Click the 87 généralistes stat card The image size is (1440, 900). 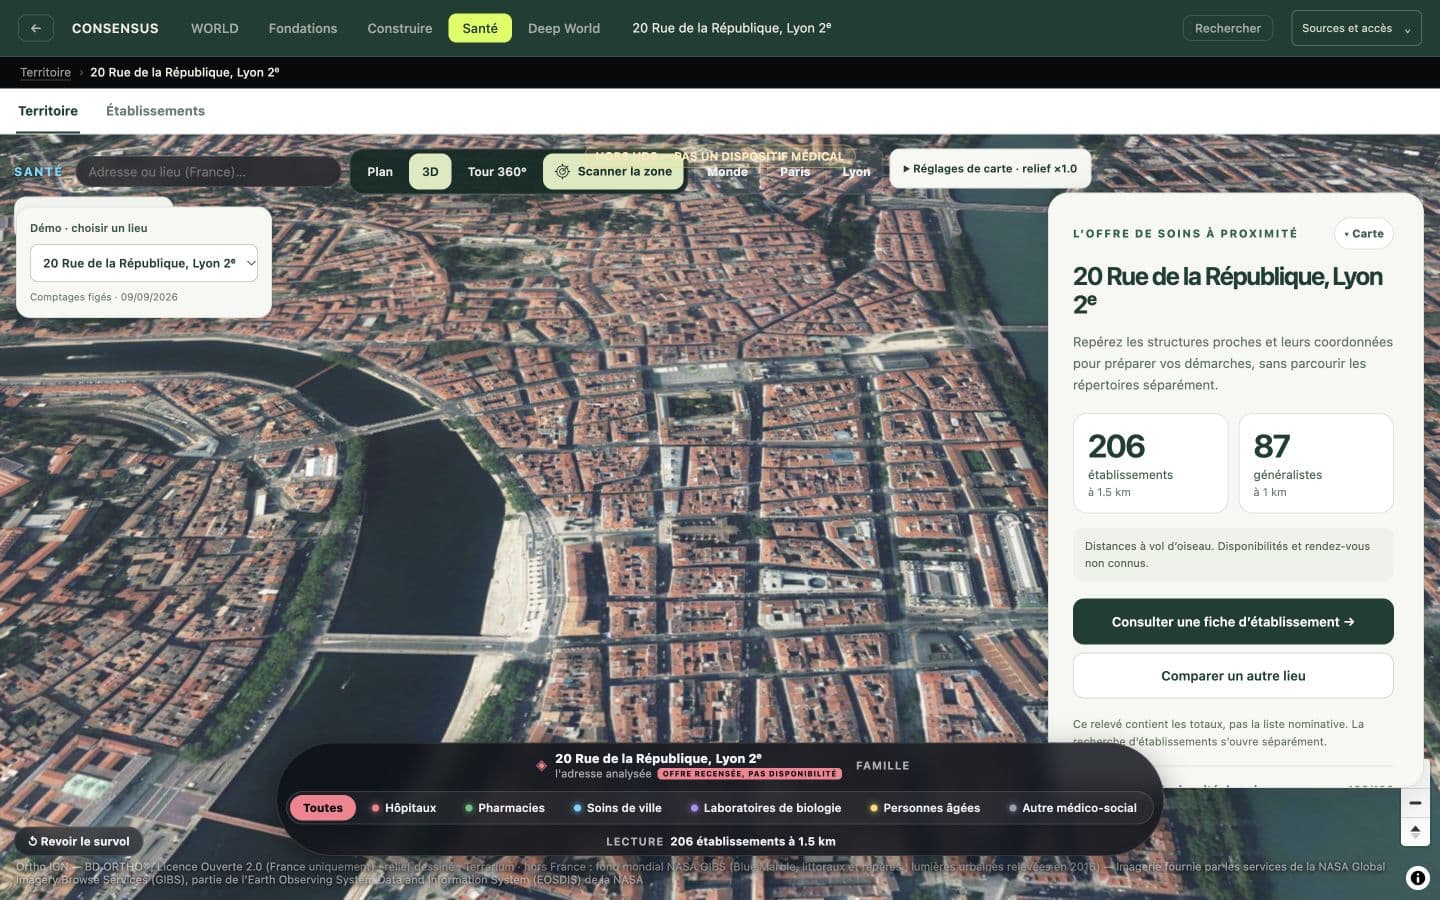point(1316,463)
